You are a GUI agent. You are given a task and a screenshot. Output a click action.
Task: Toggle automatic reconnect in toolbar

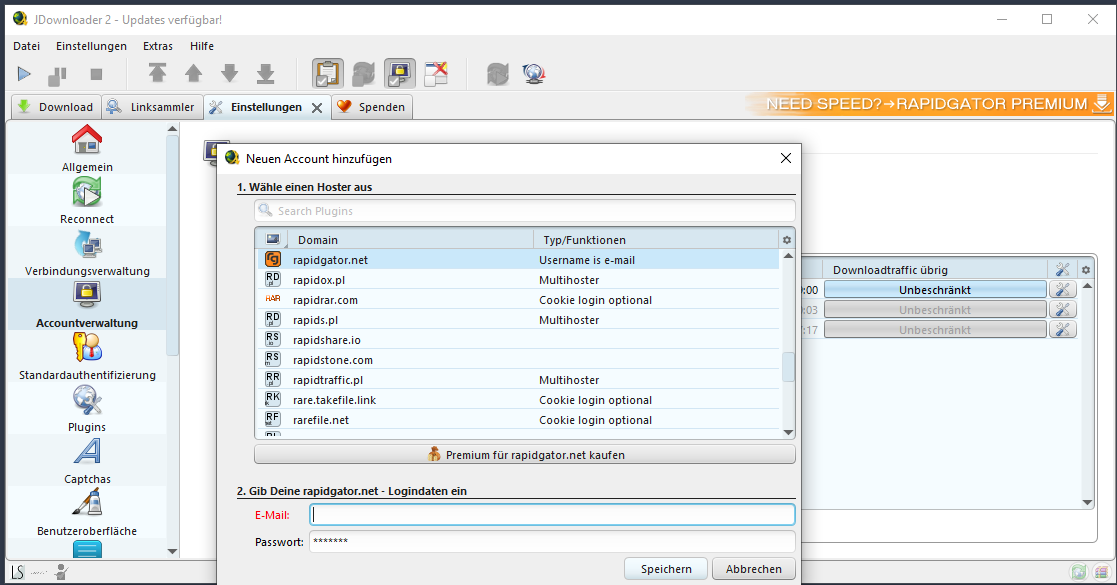click(x=363, y=73)
